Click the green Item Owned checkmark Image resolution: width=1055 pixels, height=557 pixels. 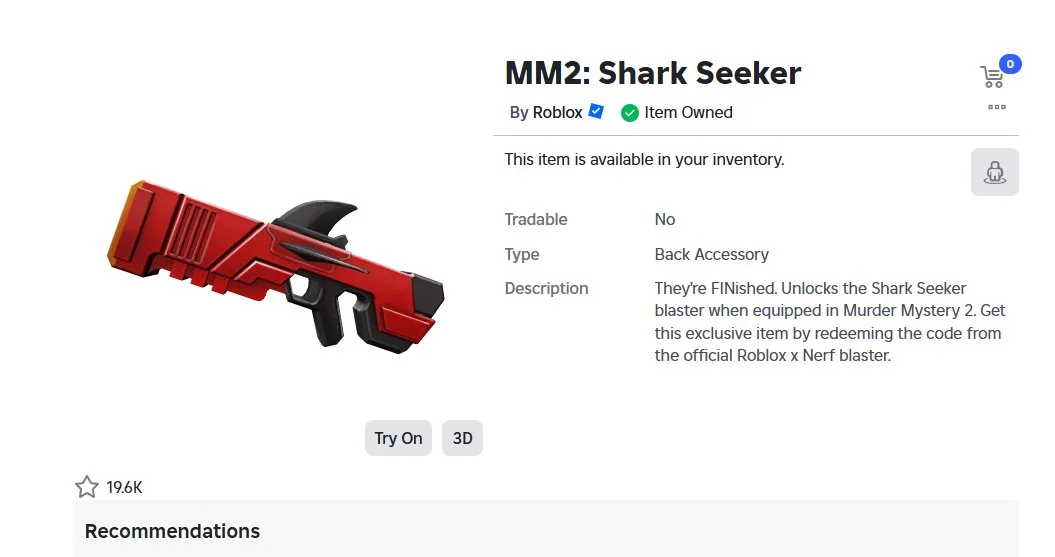(x=629, y=113)
